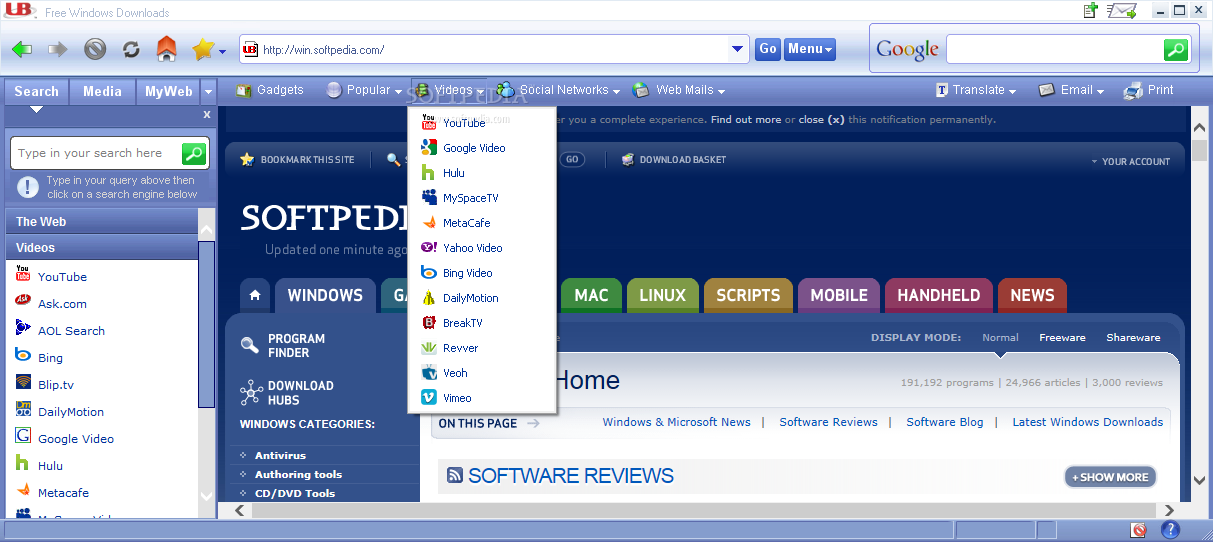Open the address bar URL dropdown arrow
Viewport: 1213px width, 542px height.
[739, 49]
